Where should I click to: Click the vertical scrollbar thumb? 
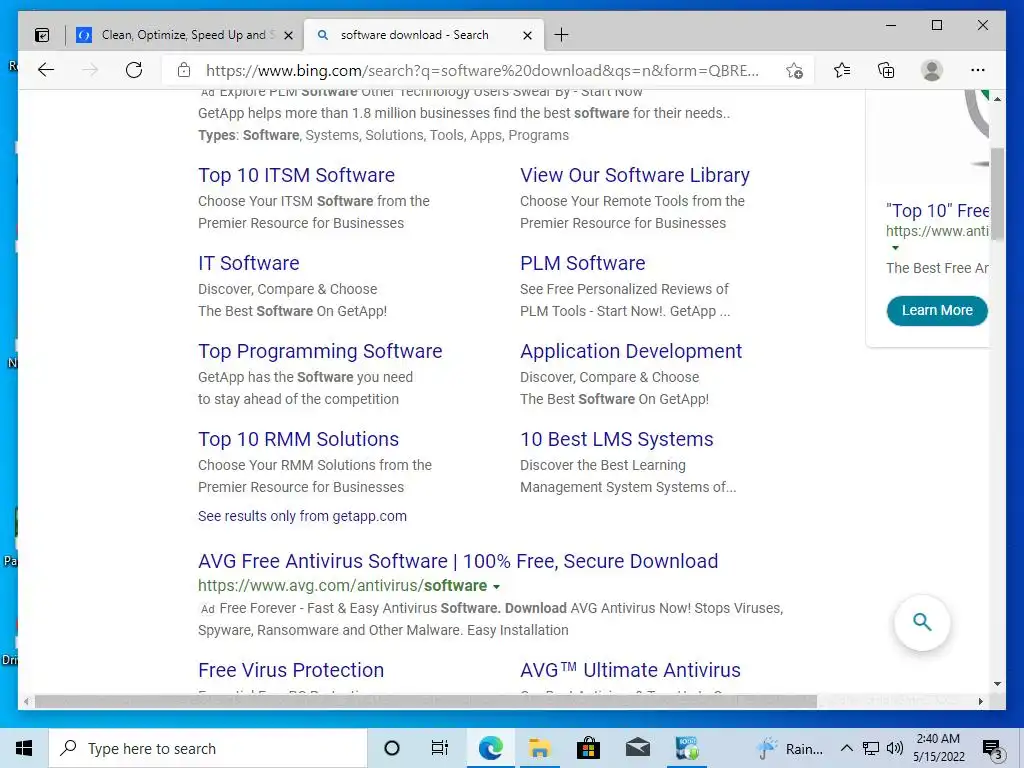[997, 195]
